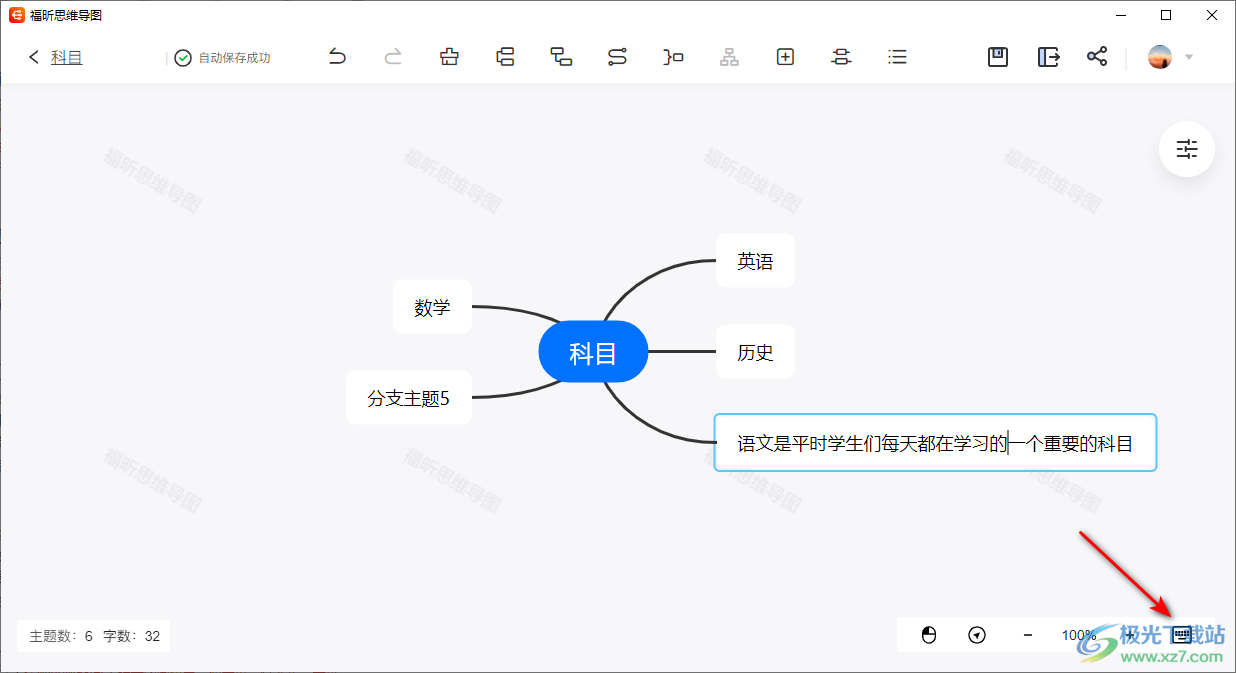
Task: Click the redo arrow in toolbar
Action: 393,57
